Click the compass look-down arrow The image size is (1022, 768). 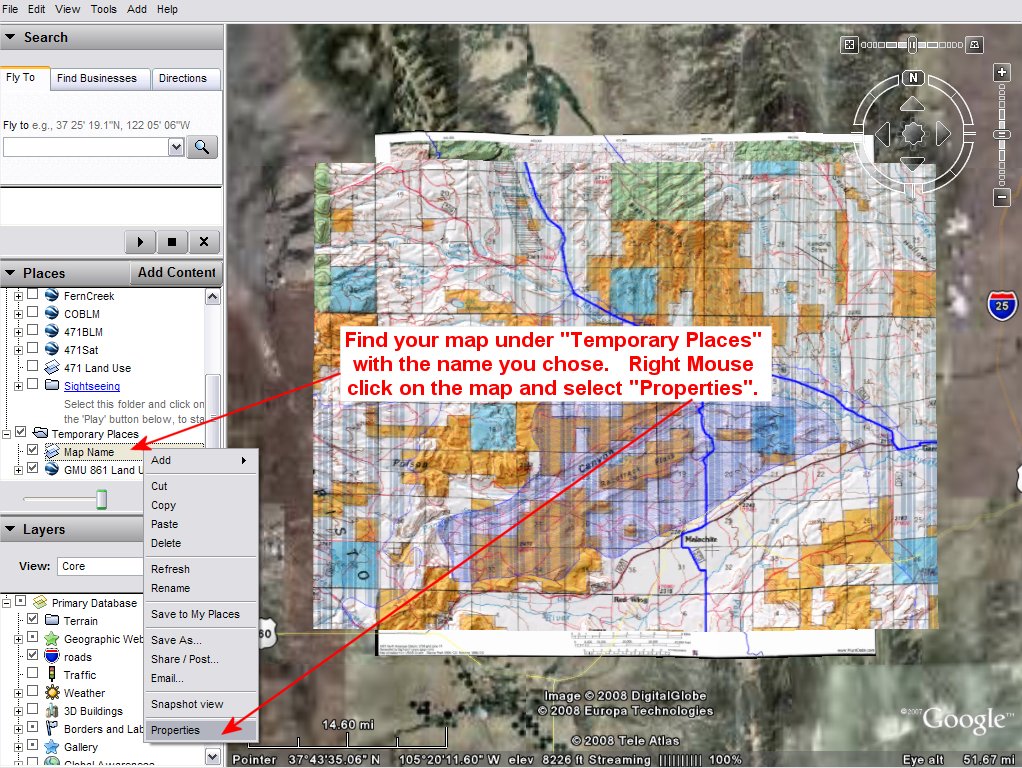pos(912,163)
